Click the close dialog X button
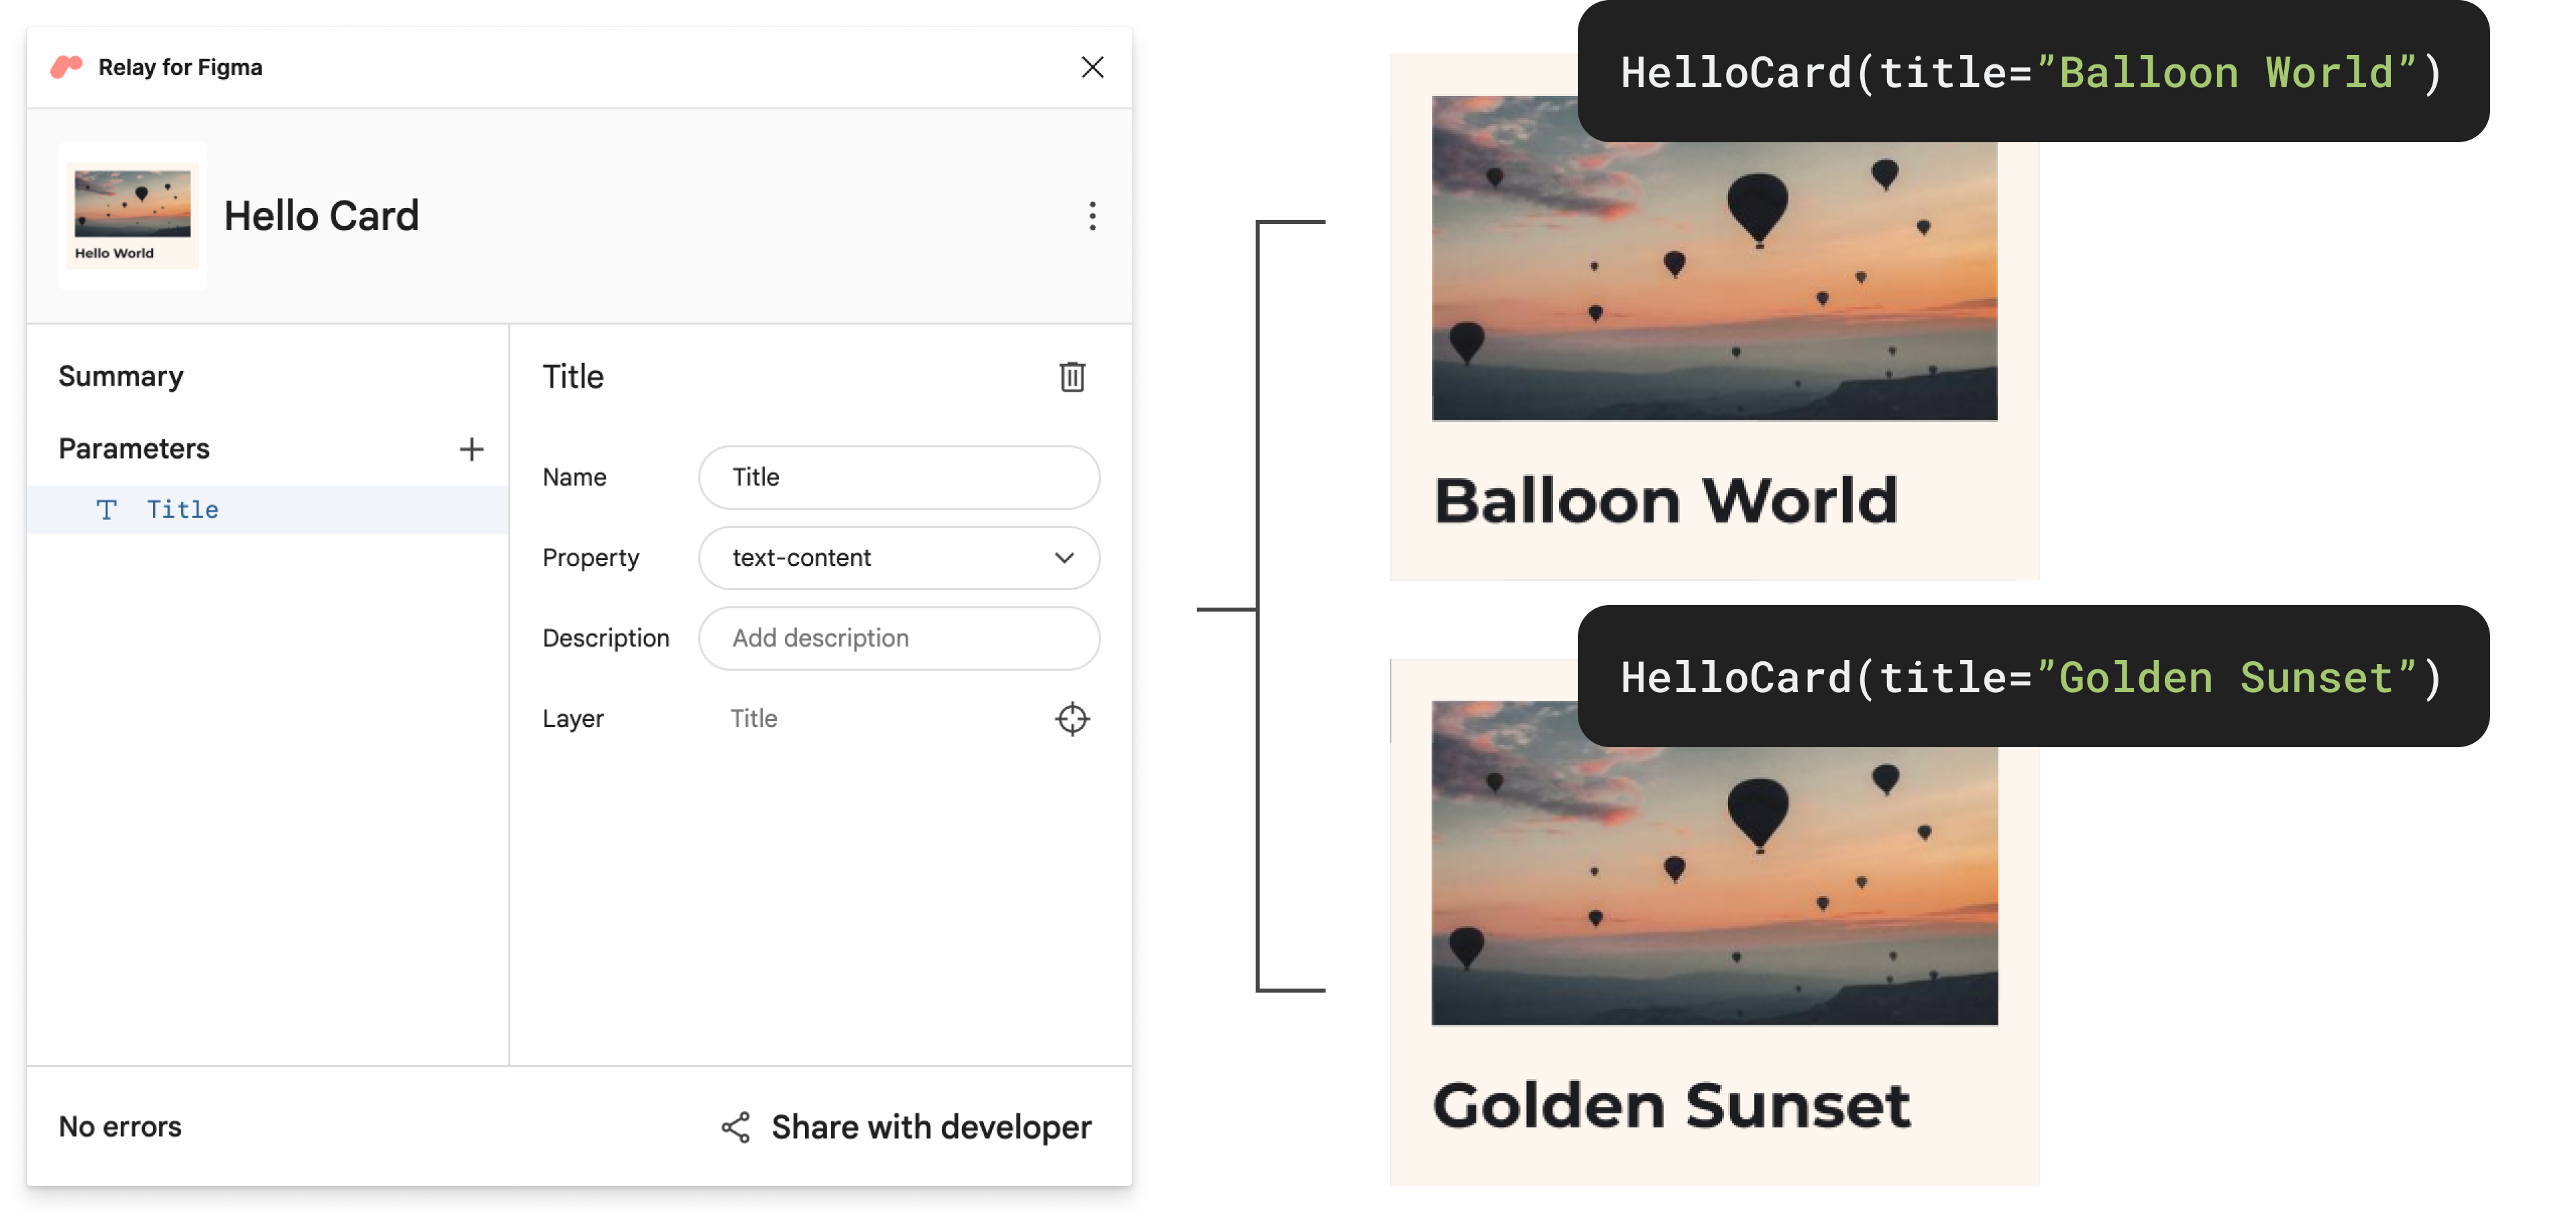2576x1226 pixels. (x=1091, y=66)
